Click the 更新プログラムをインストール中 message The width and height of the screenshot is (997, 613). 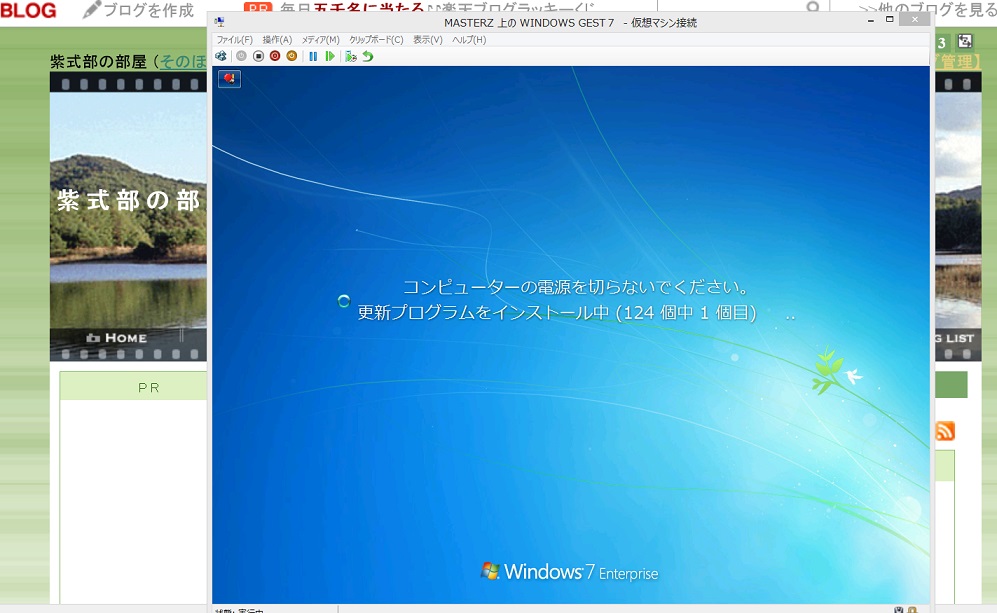tap(557, 312)
